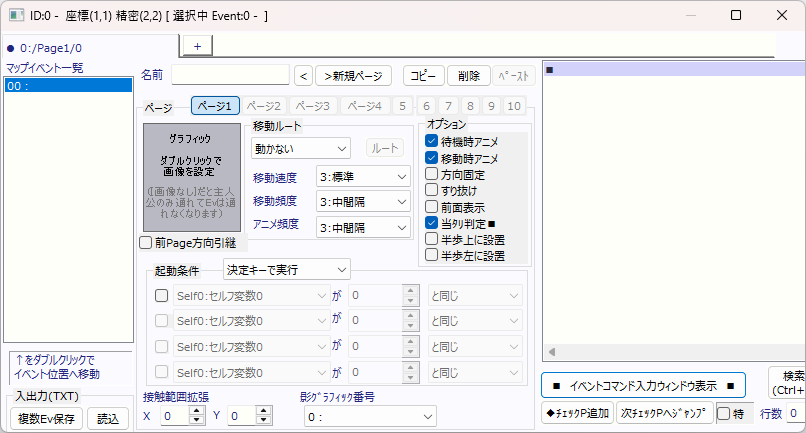Increase the first condition value with up arrow
This screenshot has height=433, width=806.
pyautogui.click(x=410, y=291)
